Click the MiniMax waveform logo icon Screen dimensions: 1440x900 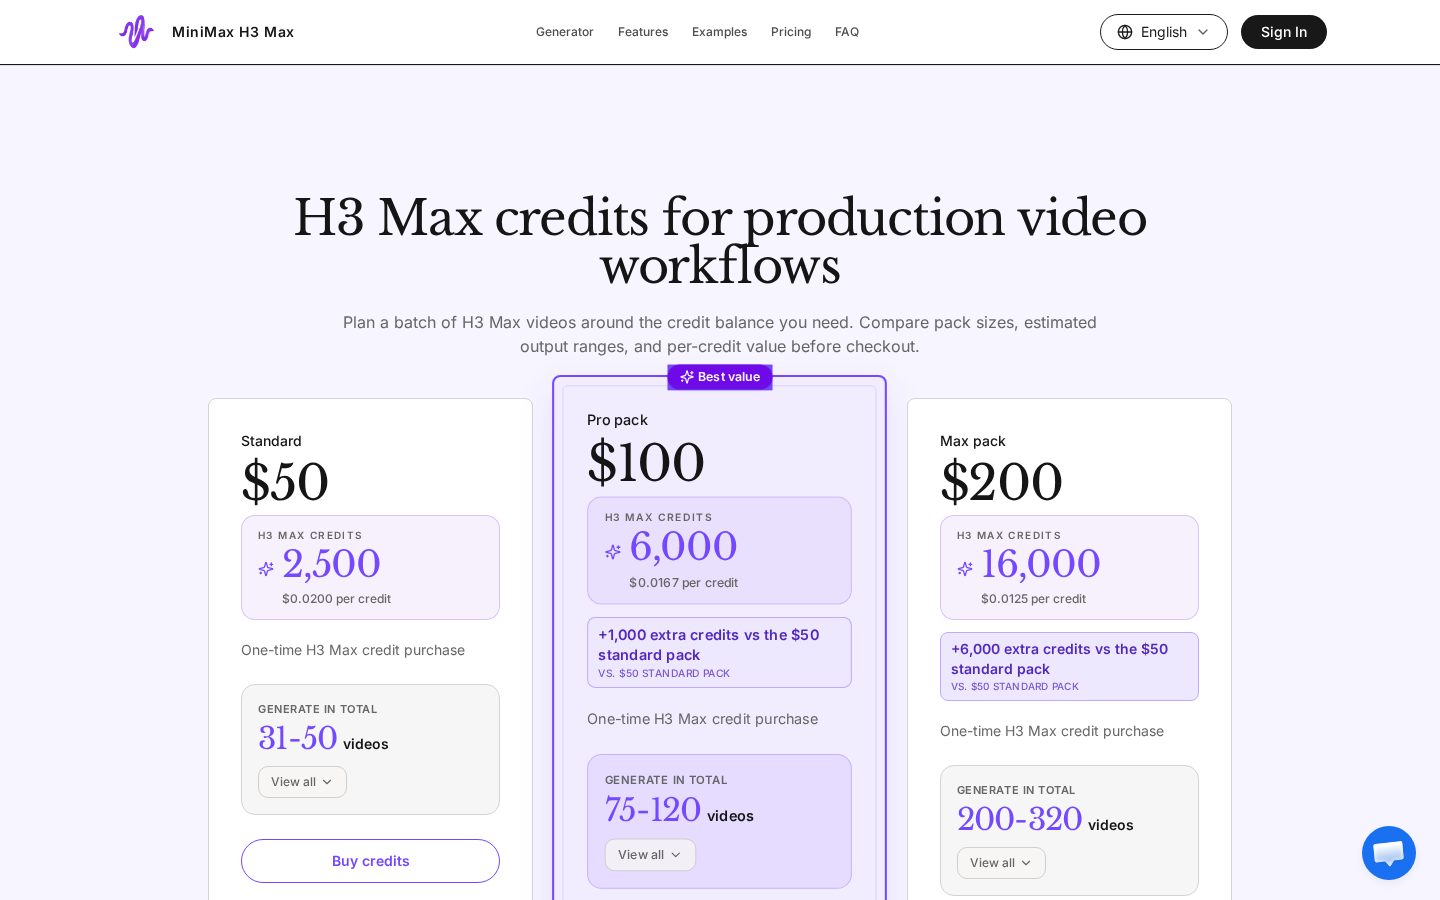(x=136, y=32)
